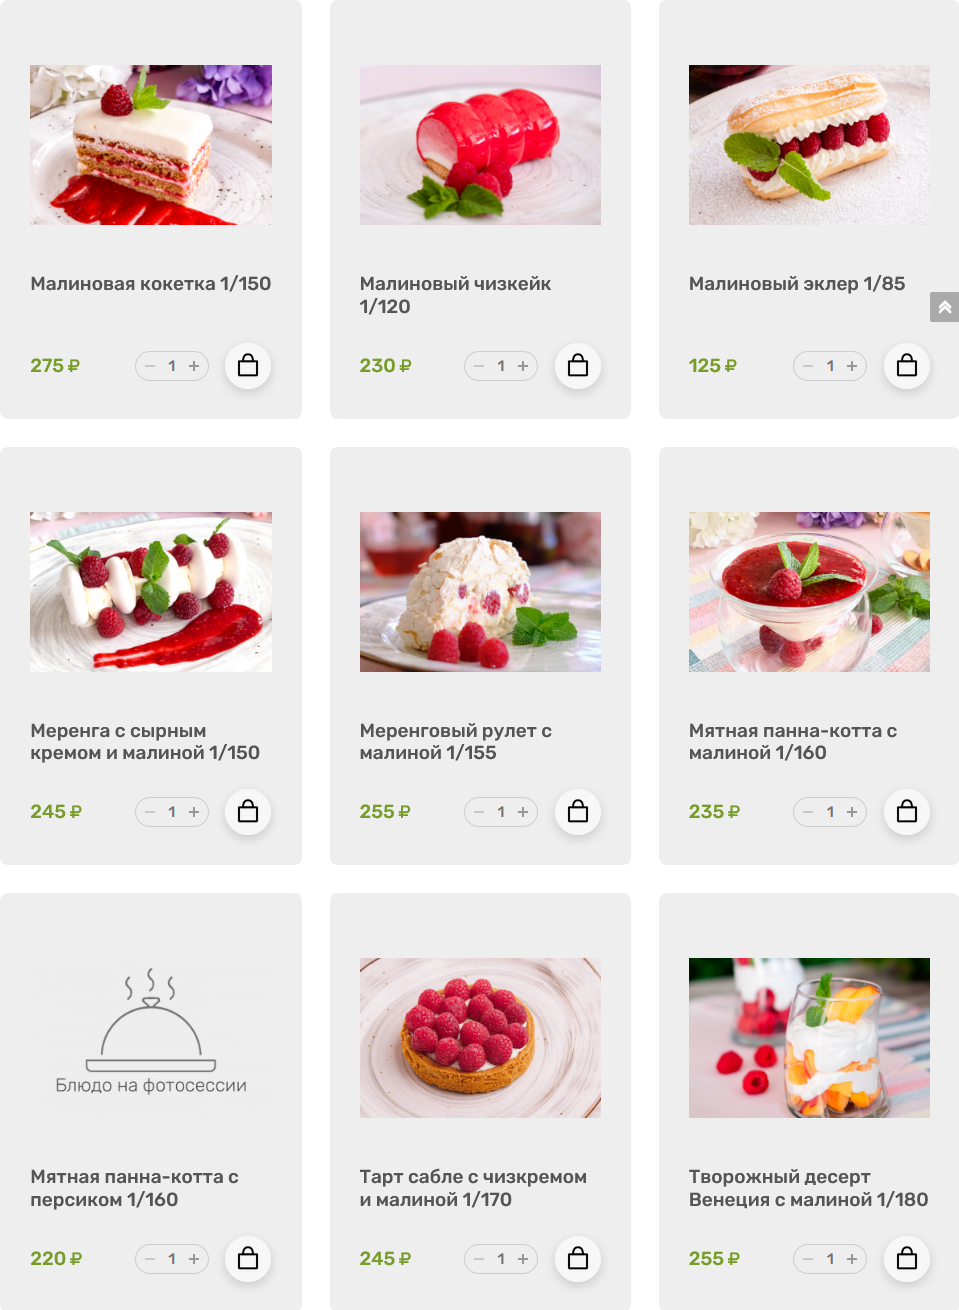Click the scroll-to-top double chevron button
Image resolution: width=959 pixels, height=1310 pixels.
(944, 307)
